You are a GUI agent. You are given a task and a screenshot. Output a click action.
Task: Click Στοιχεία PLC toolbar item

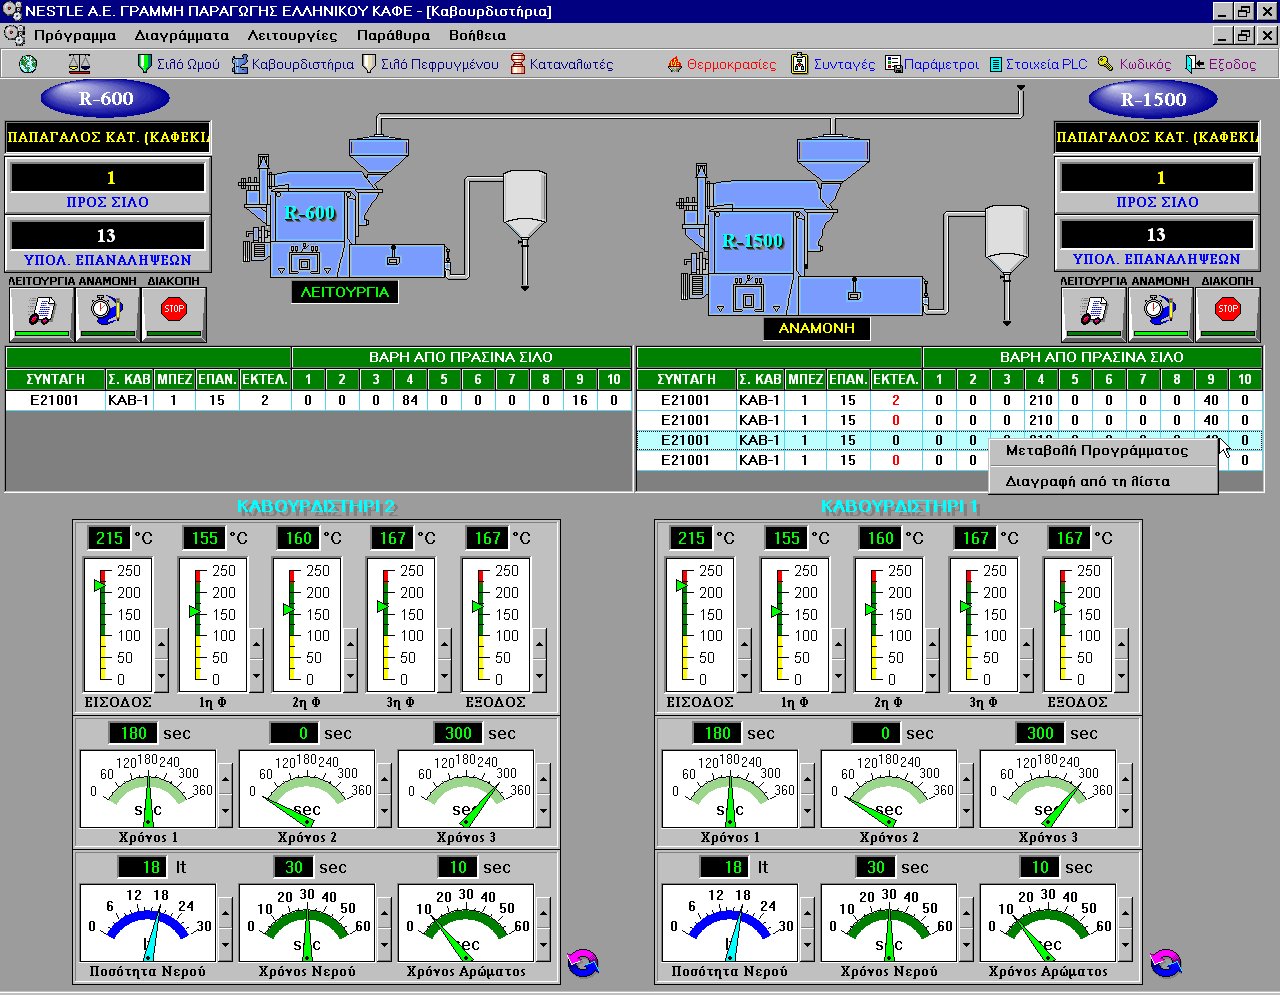(1038, 64)
